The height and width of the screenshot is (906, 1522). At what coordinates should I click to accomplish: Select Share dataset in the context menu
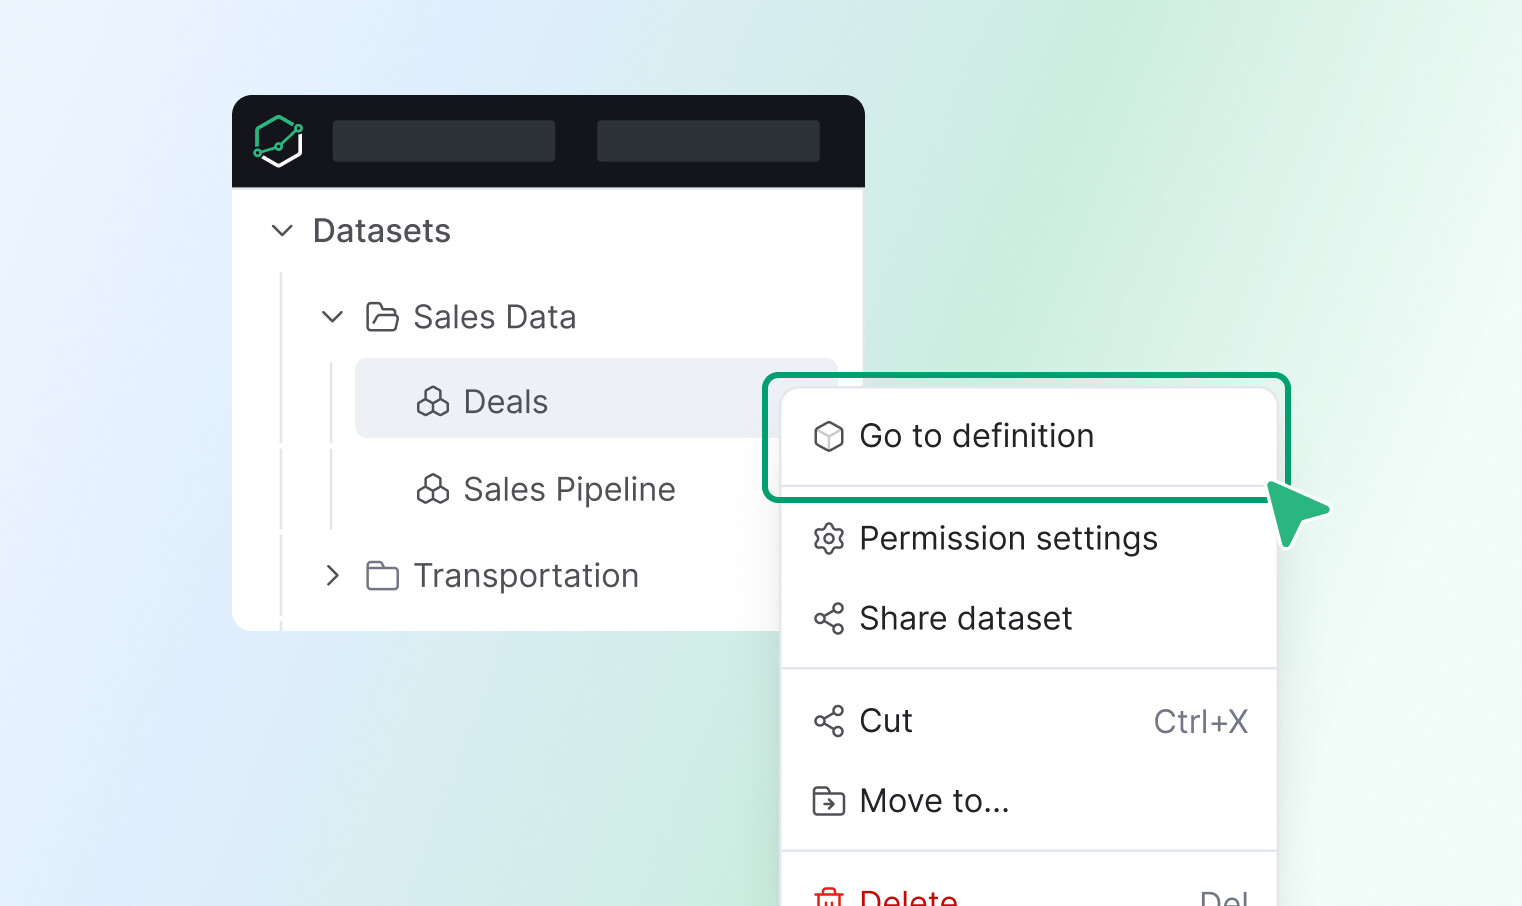[966, 619]
